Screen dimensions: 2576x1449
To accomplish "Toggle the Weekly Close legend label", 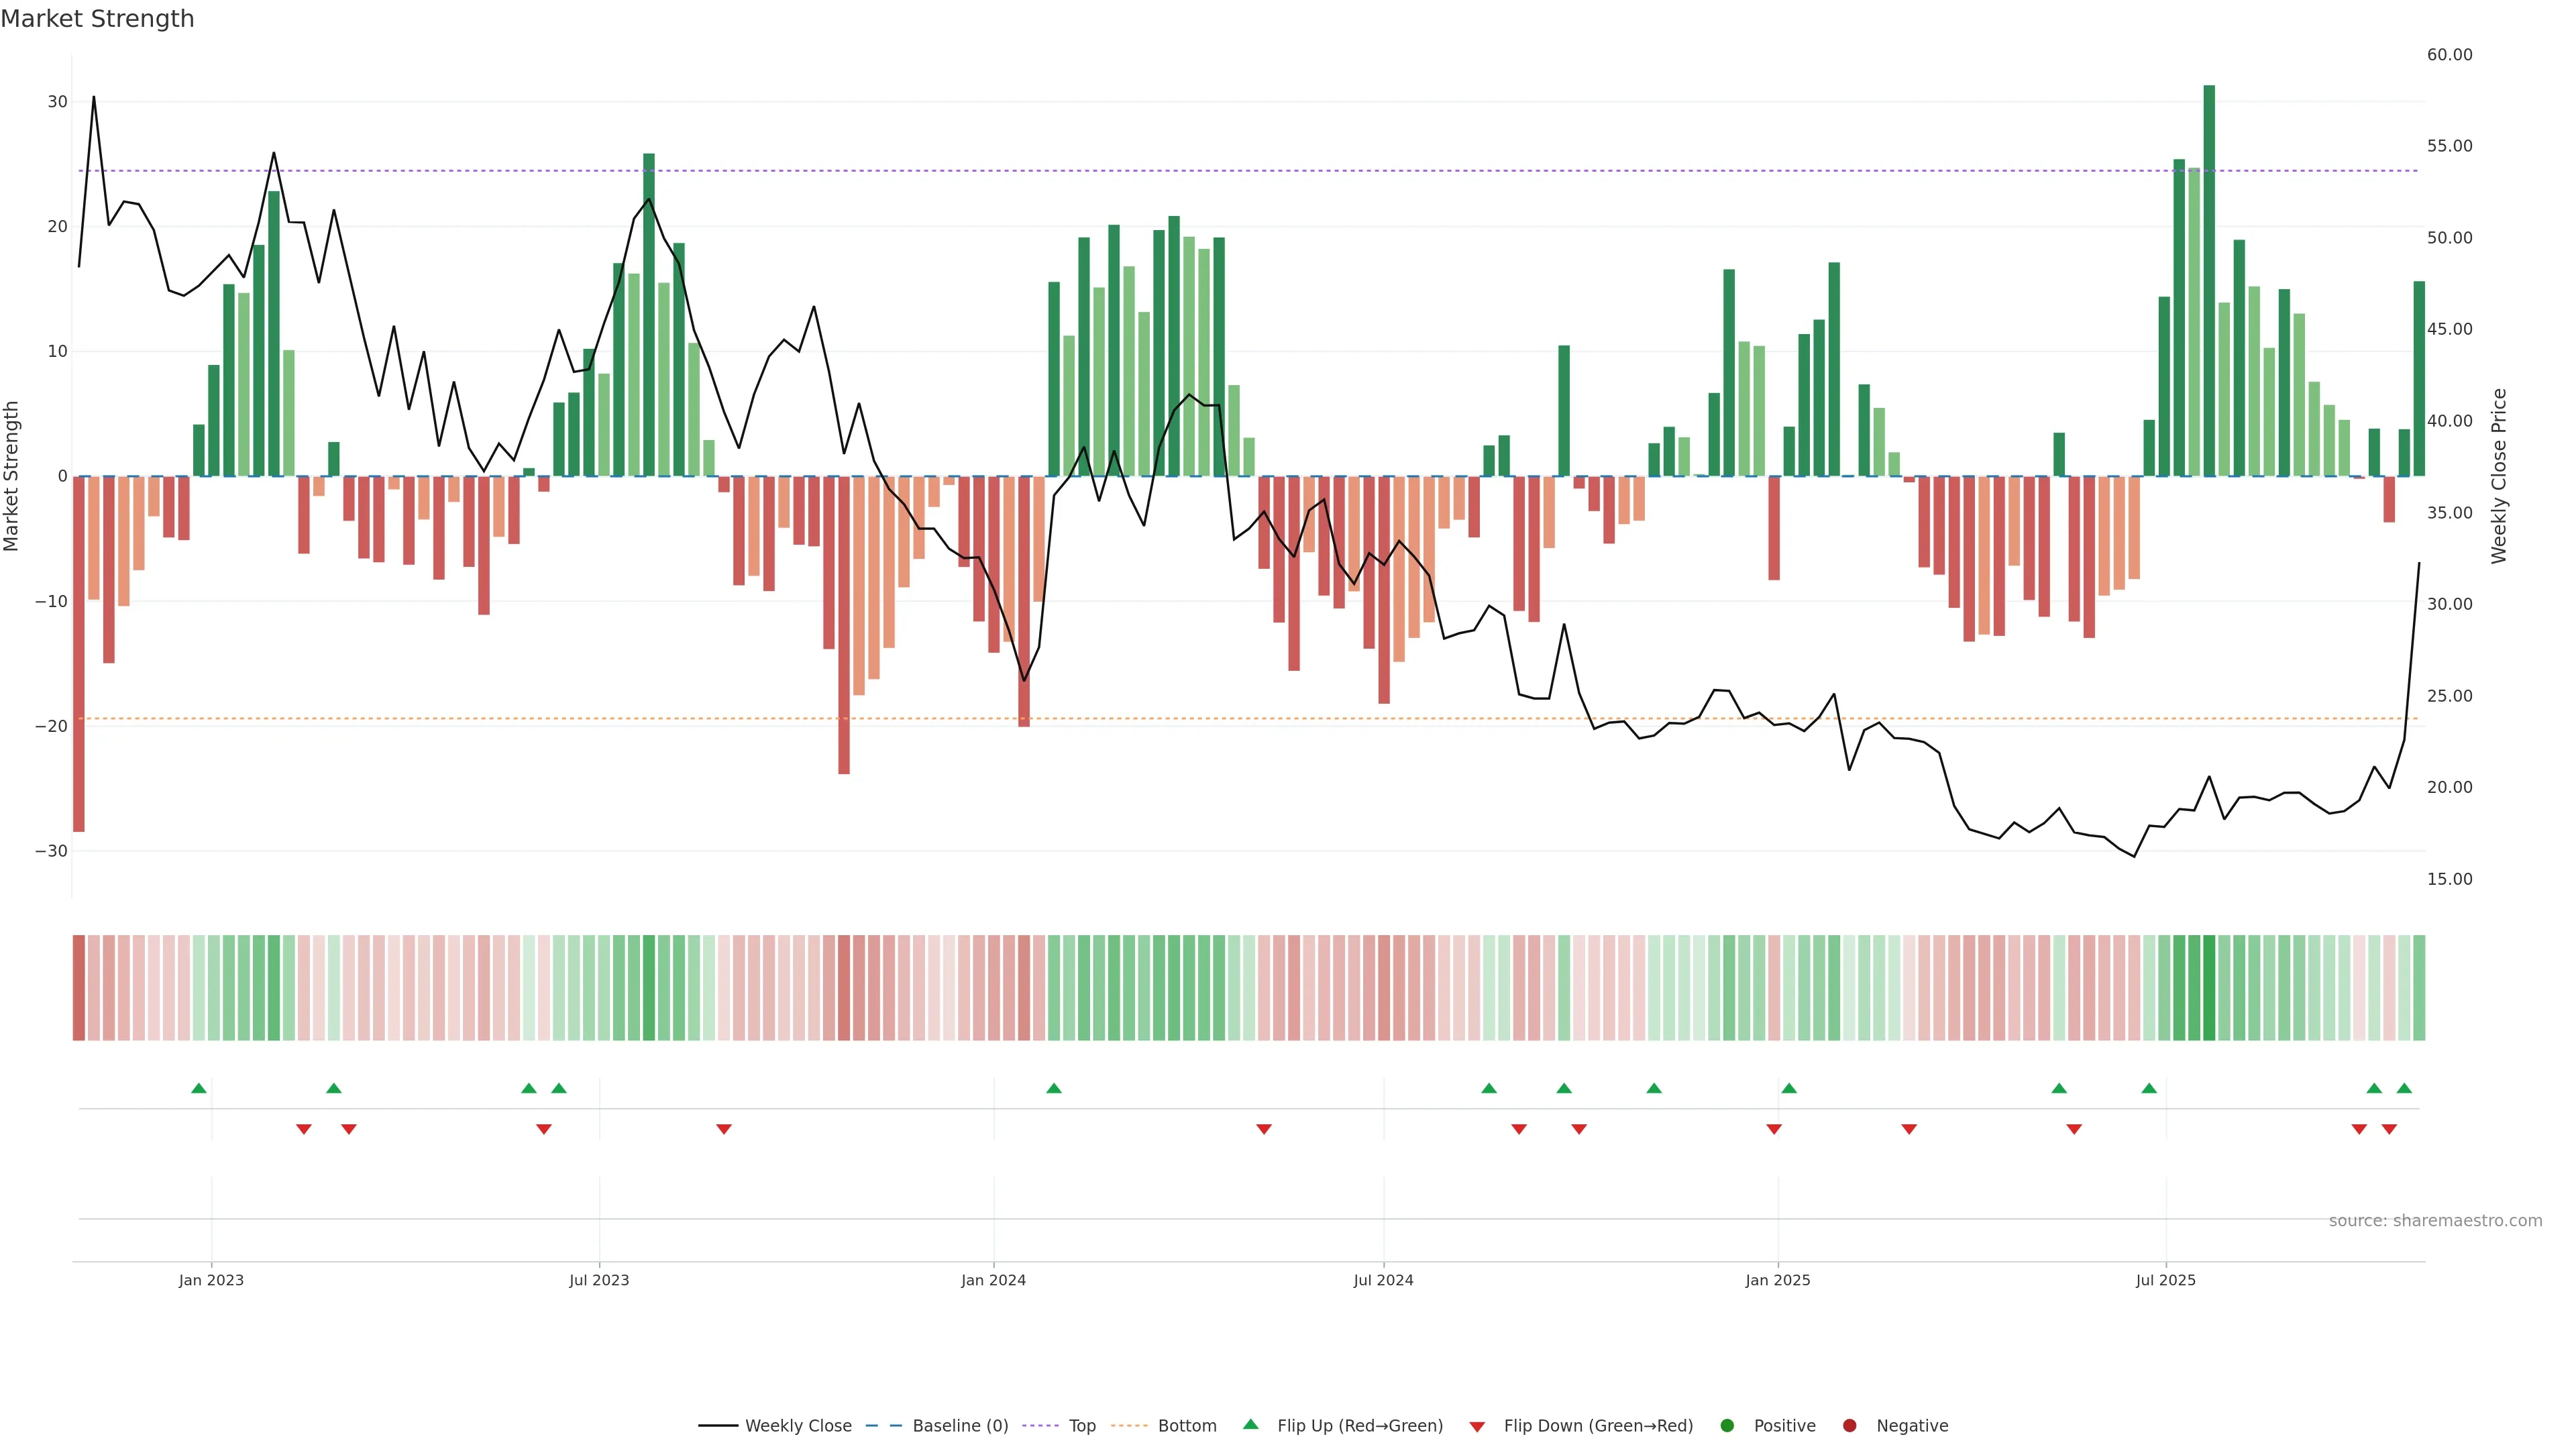I will pyautogui.click(x=798, y=1426).
